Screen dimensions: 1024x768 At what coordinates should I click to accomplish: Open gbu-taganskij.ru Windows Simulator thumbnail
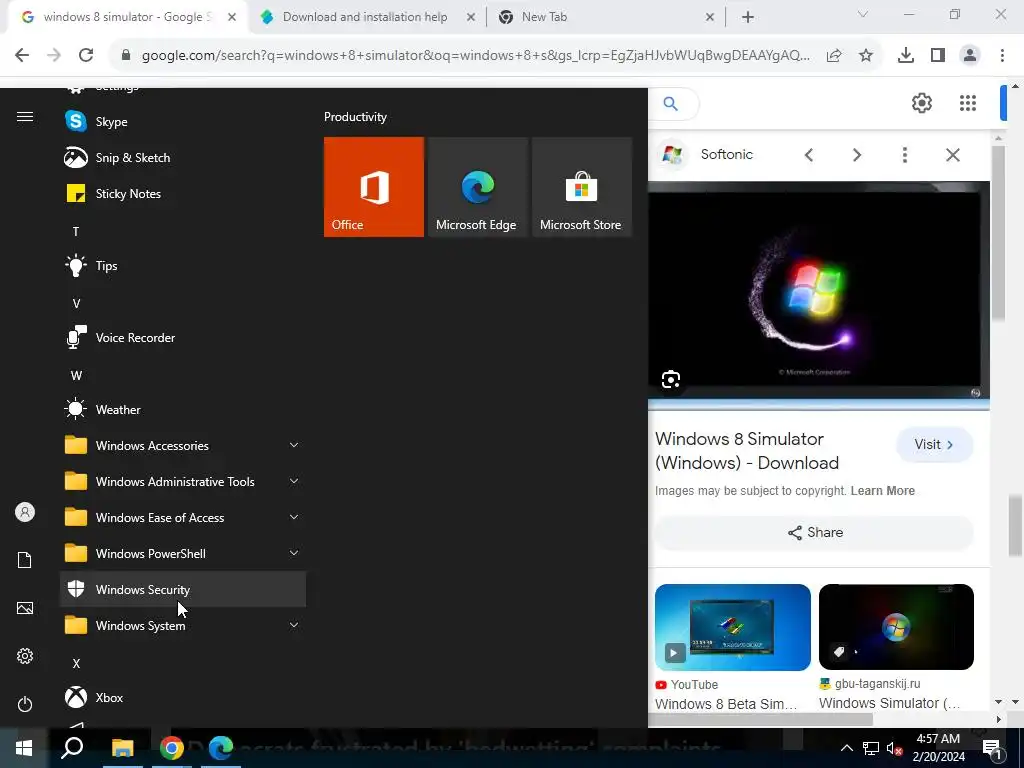click(x=896, y=627)
